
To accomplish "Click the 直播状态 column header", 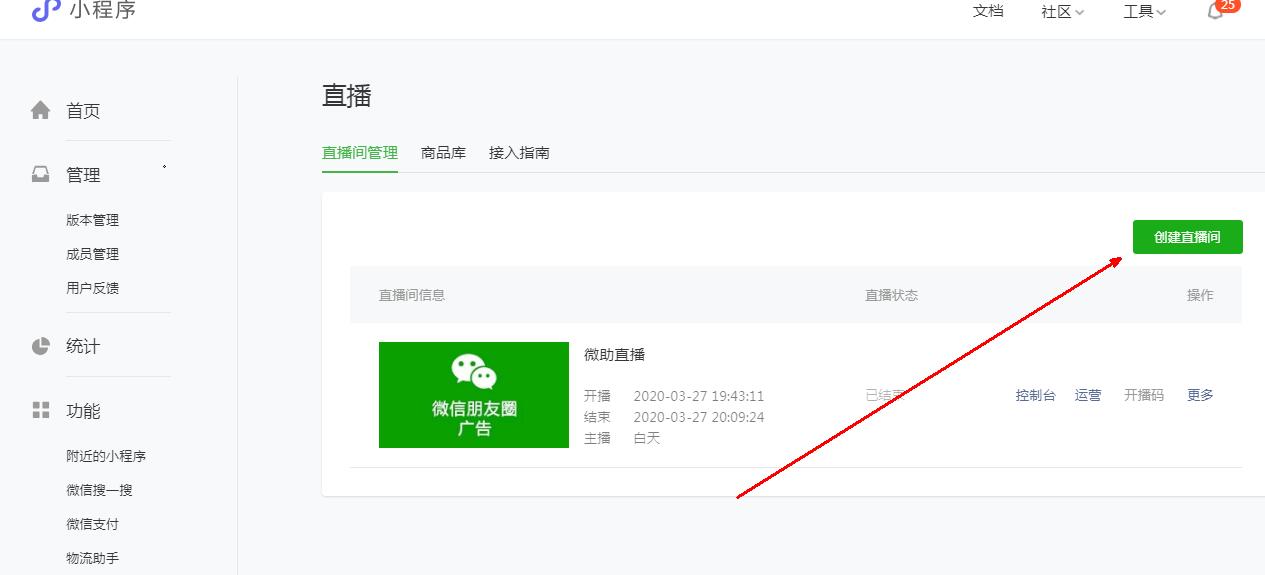I will (892, 295).
